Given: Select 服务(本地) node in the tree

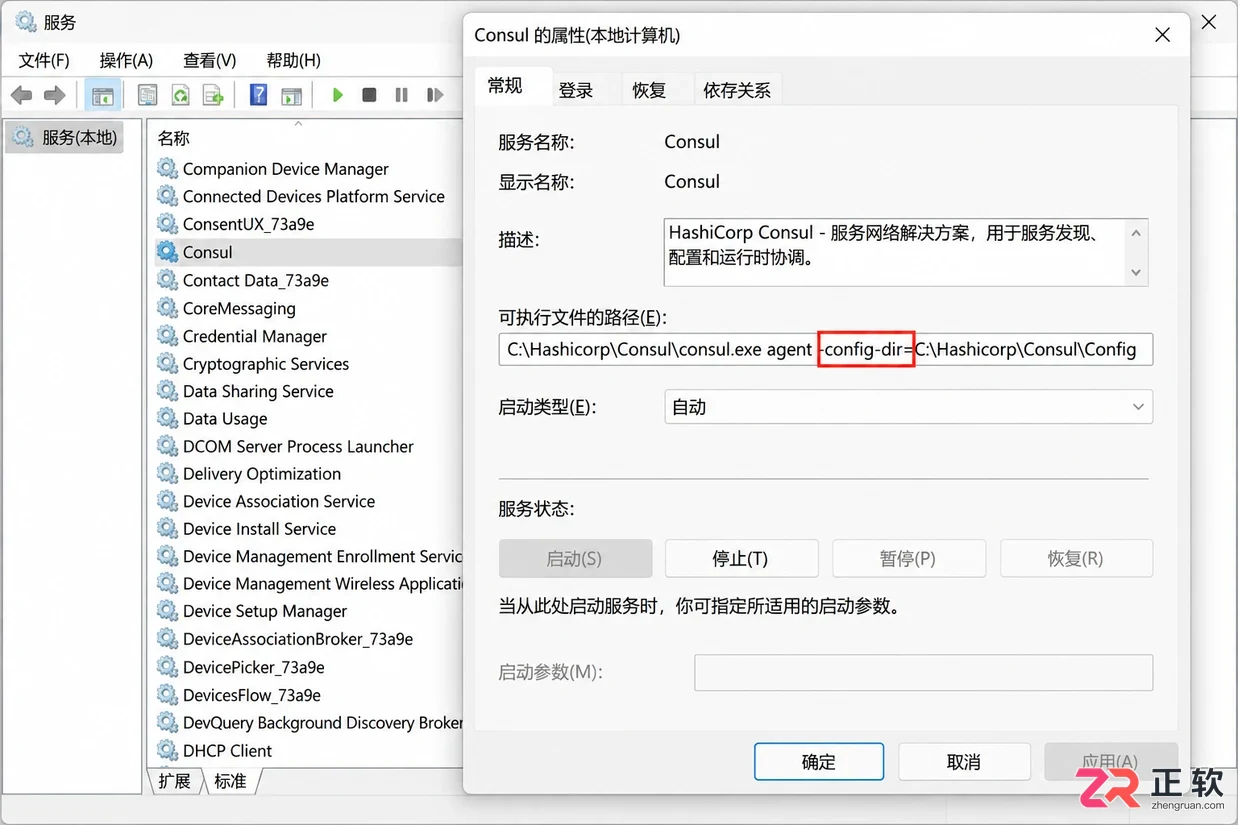Looking at the screenshot, I should (66, 138).
